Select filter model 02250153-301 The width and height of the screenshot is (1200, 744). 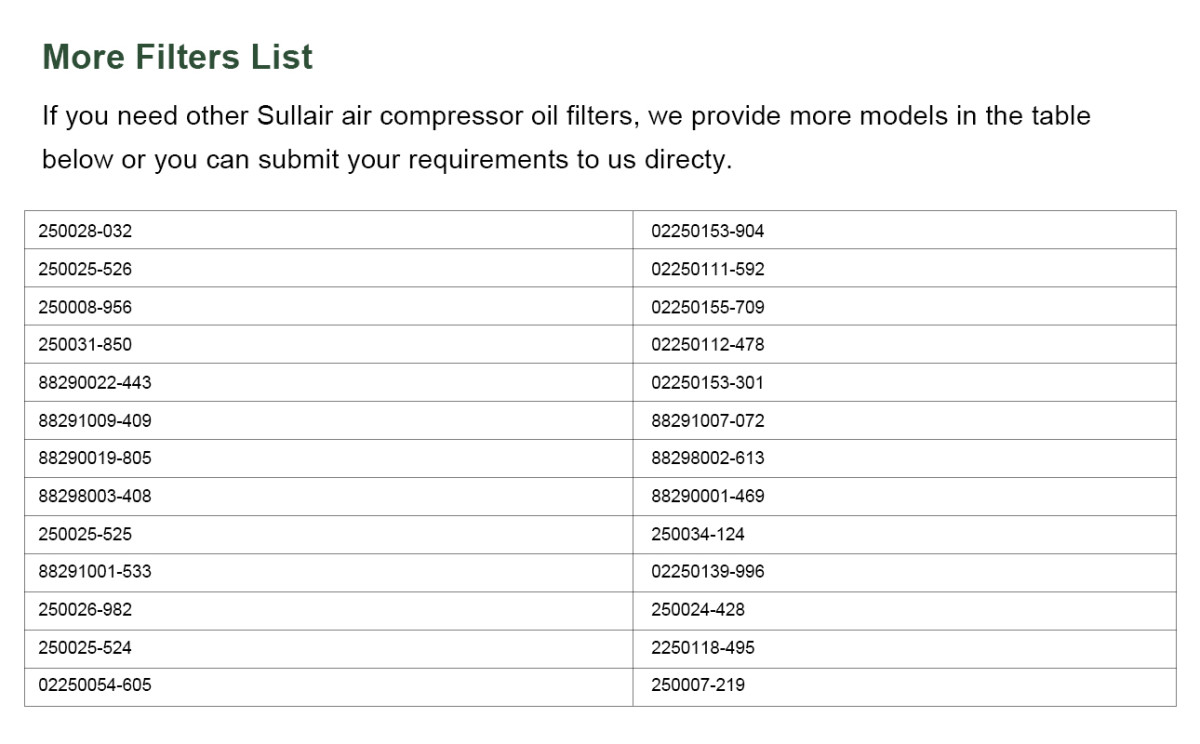point(707,382)
